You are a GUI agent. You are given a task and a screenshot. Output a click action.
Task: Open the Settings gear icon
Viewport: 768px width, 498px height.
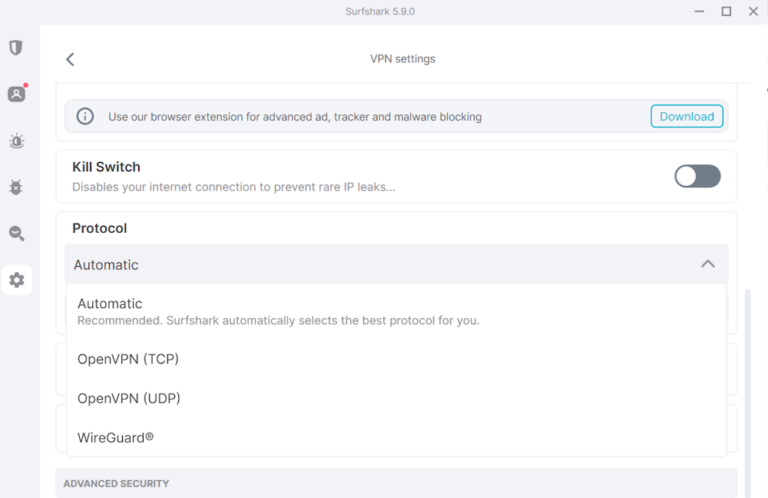17,280
